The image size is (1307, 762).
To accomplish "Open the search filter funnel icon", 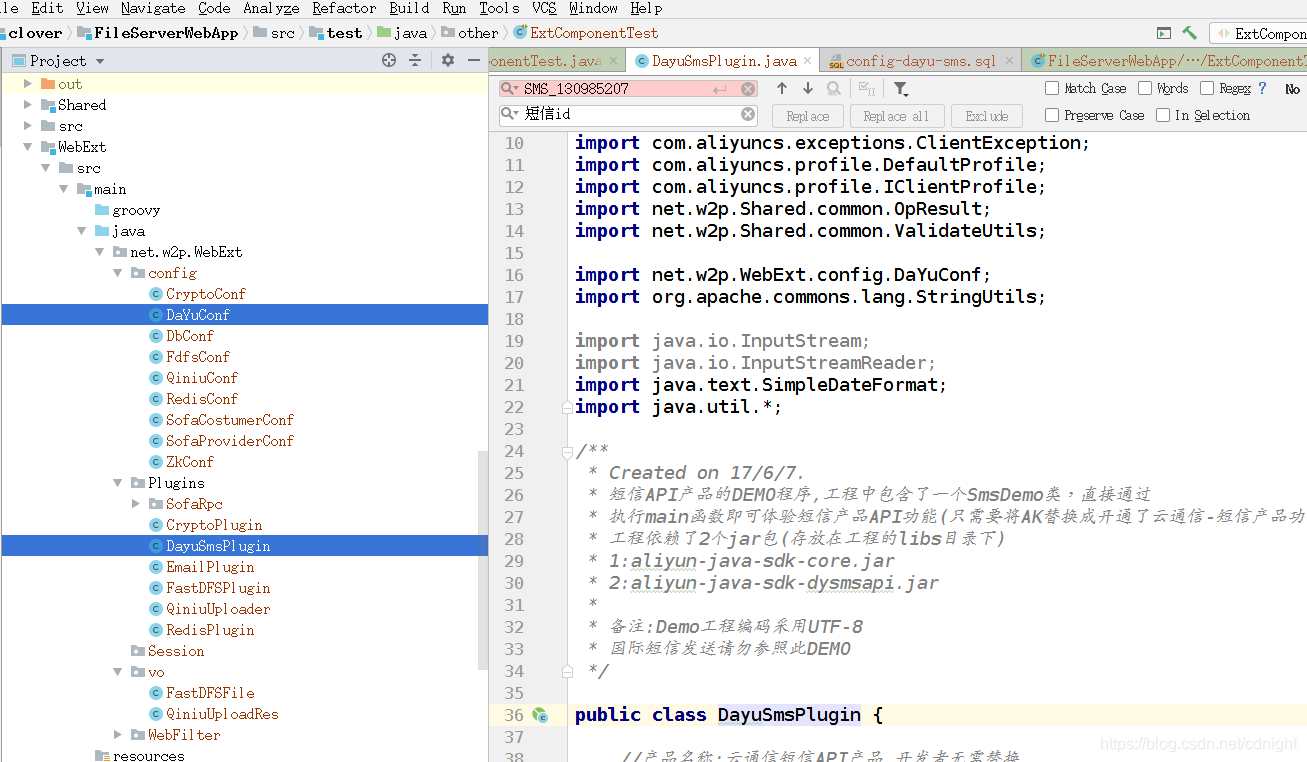I will (x=901, y=89).
